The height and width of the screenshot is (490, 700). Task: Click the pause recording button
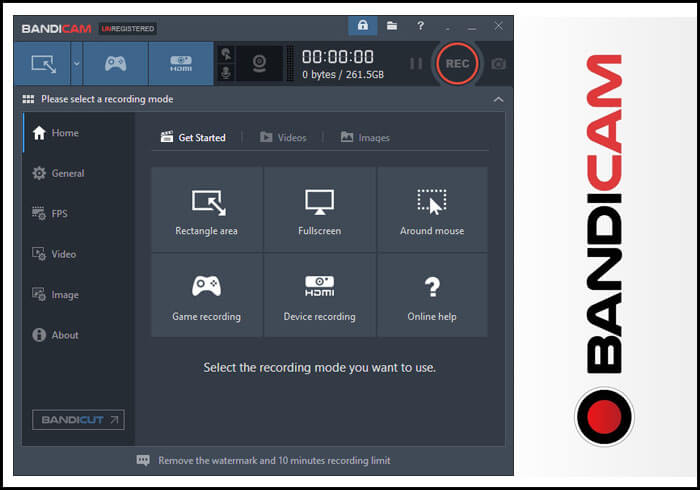[x=416, y=64]
